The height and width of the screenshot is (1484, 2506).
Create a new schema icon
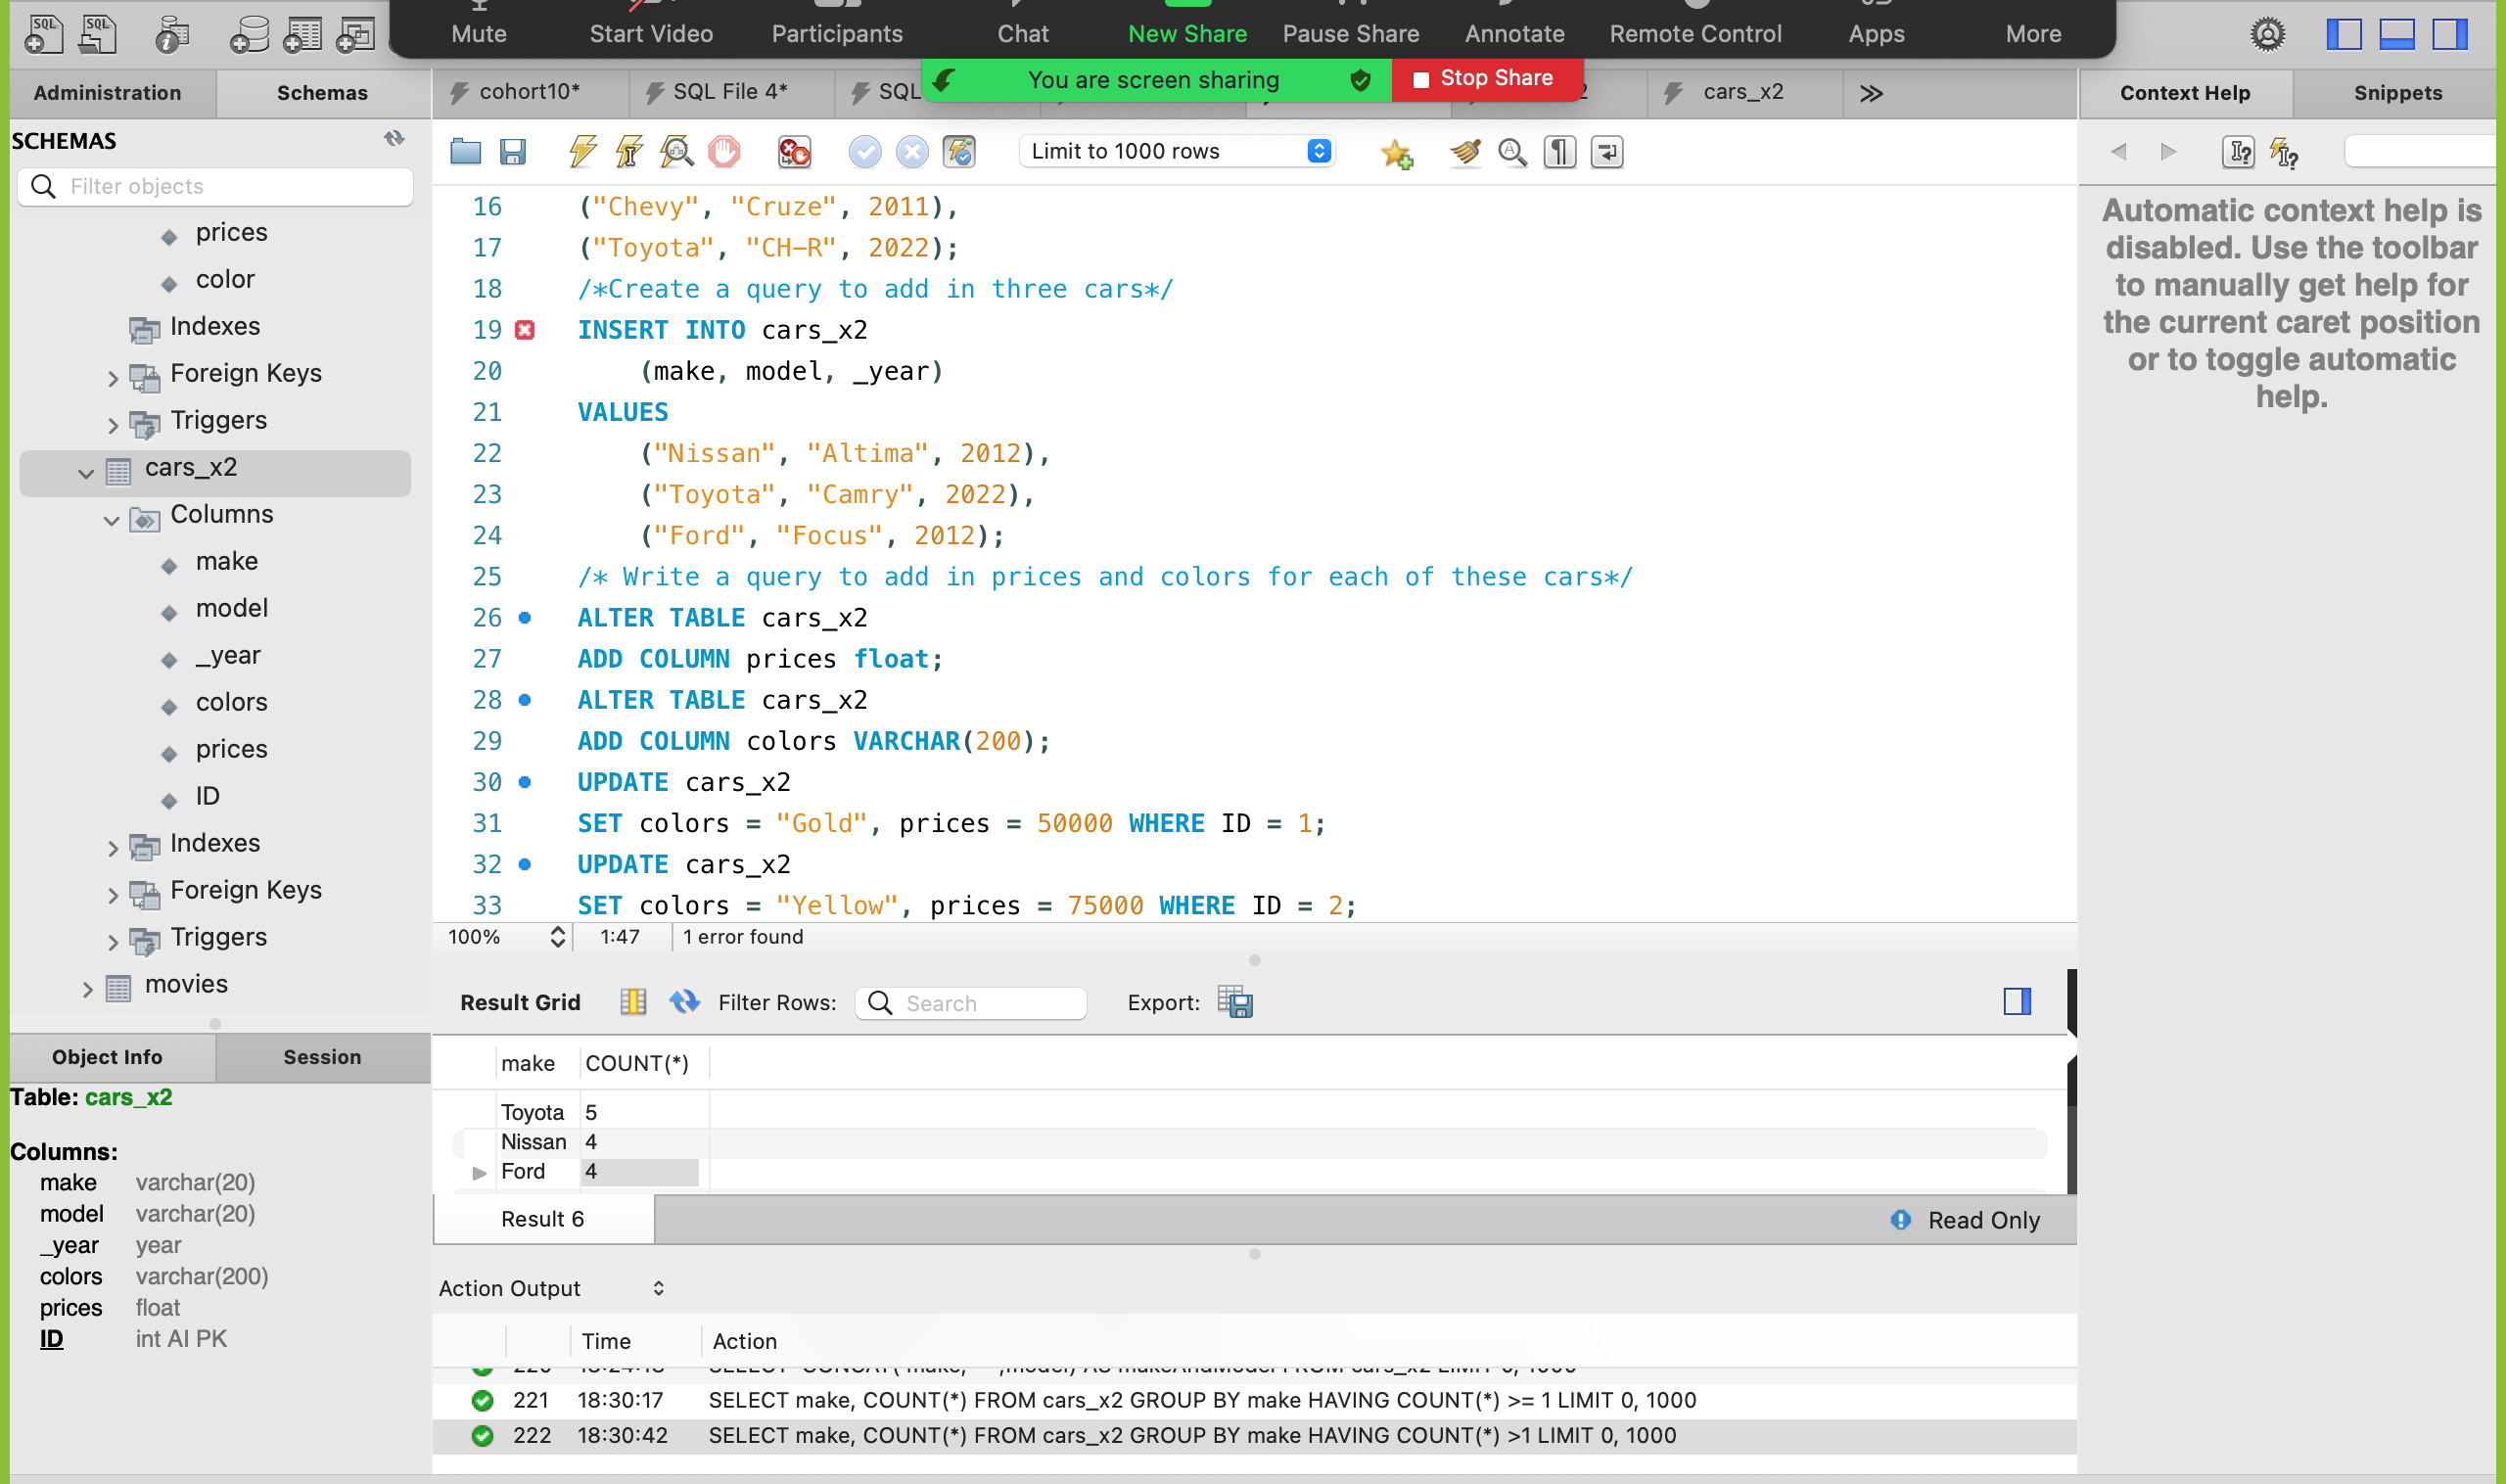point(249,35)
